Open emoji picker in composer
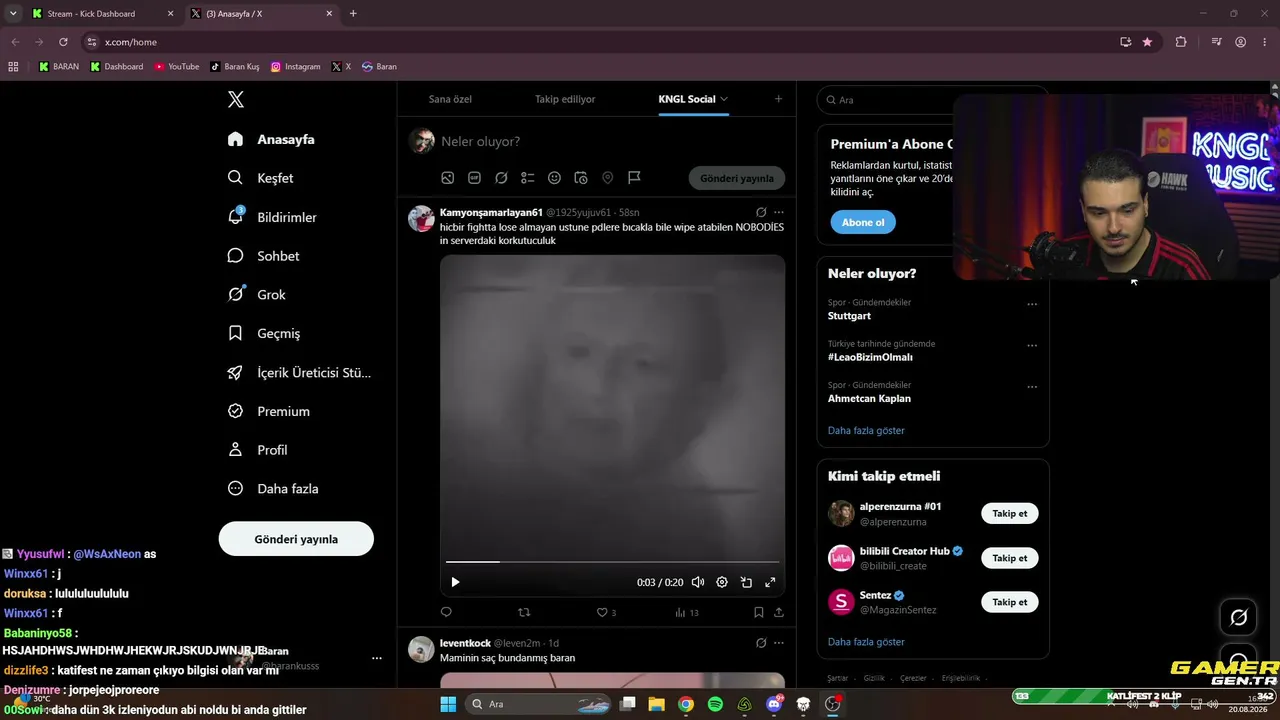1280x720 pixels. tap(554, 178)
